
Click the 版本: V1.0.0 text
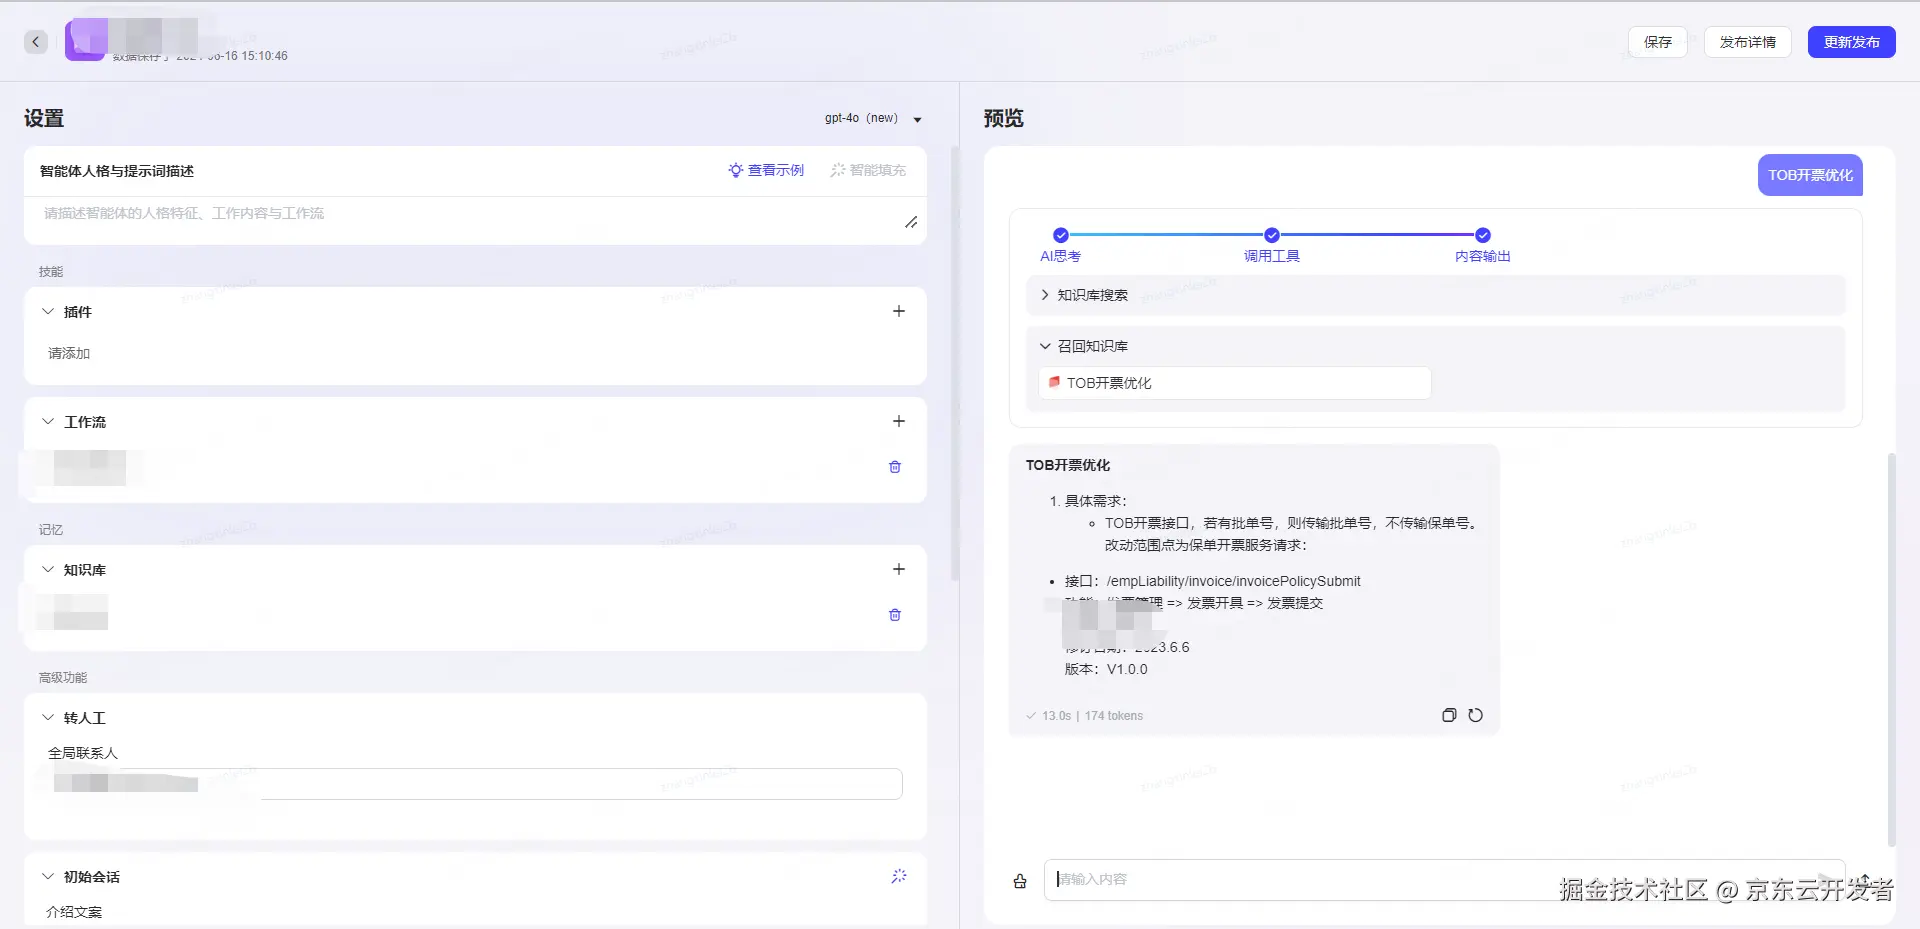(x=1106, y=669)
